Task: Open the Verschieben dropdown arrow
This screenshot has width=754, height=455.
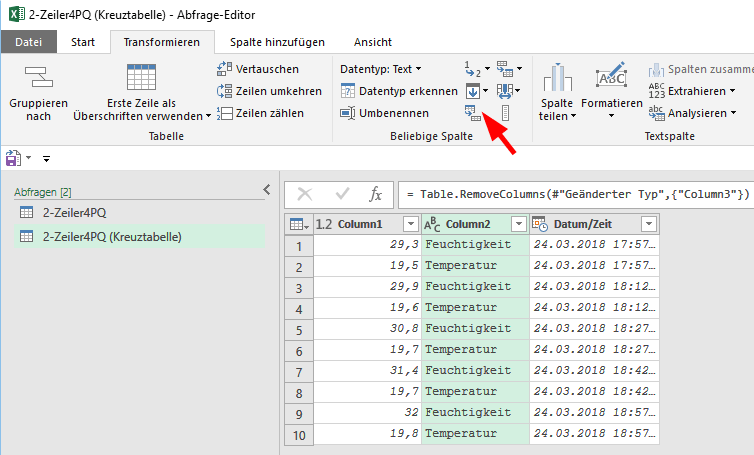Action: [x=517, y=90]
